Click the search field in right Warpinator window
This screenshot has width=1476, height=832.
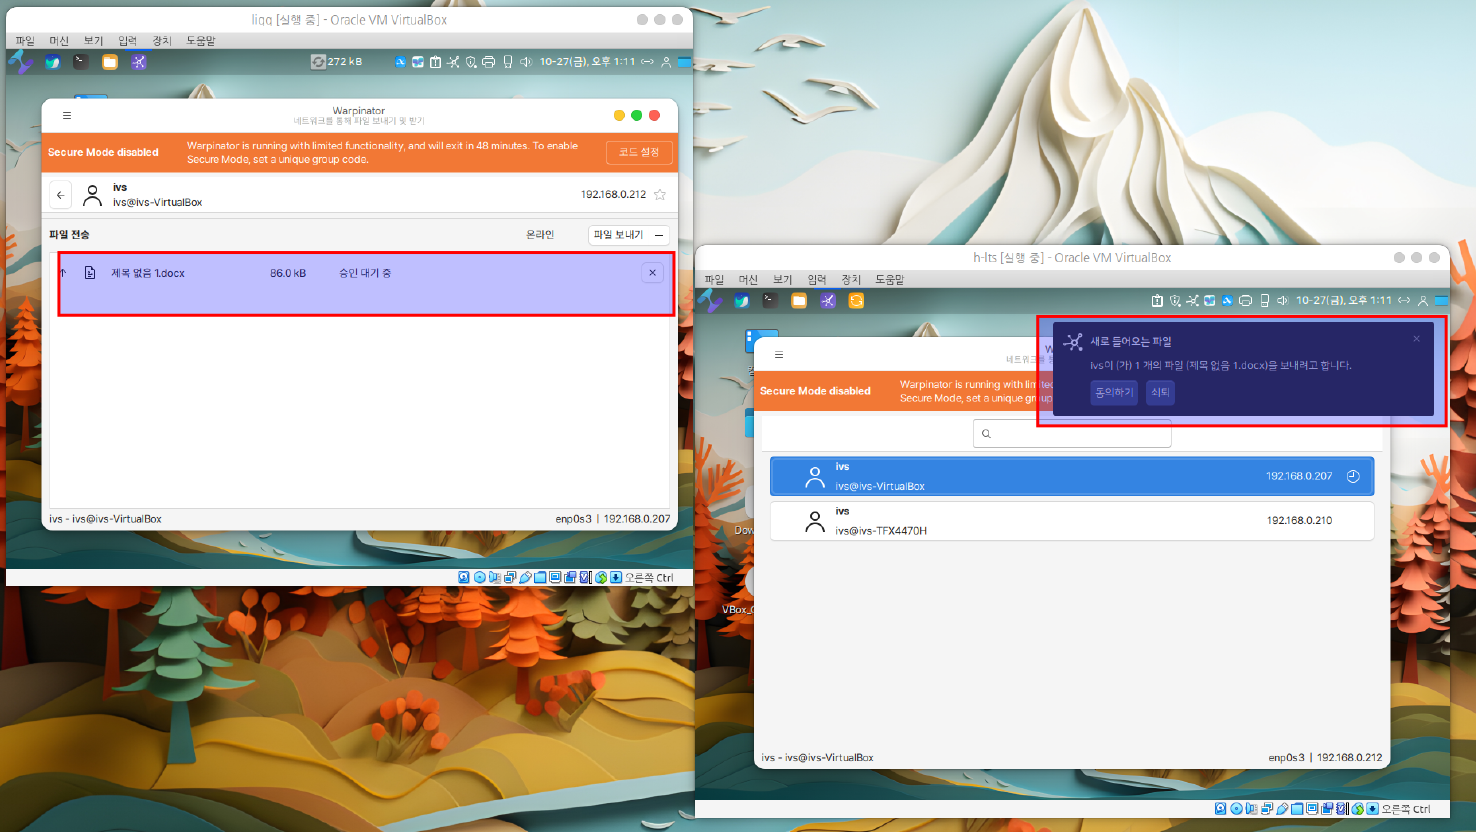pos(1072,433)
